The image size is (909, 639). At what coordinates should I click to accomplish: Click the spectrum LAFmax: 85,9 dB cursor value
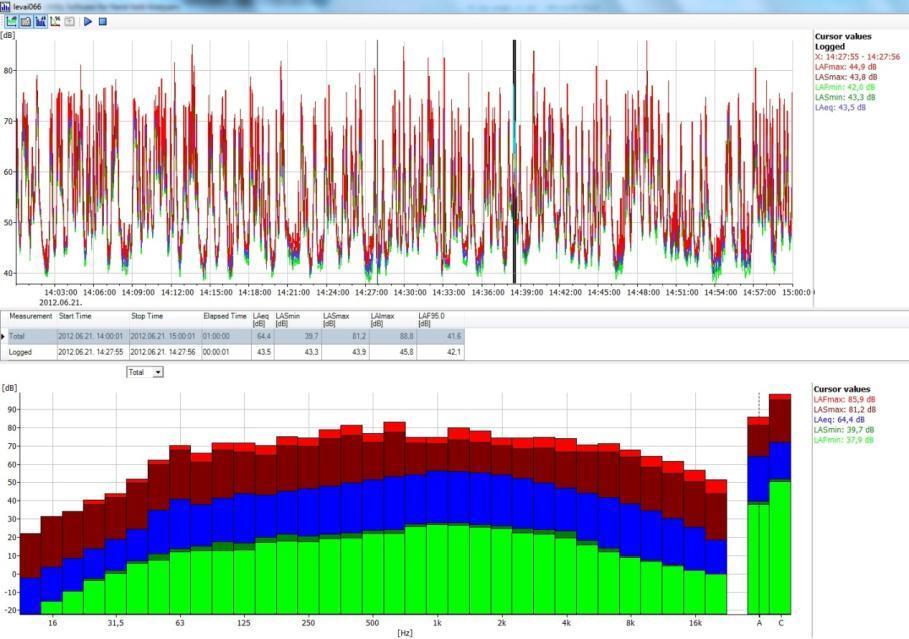844,399
